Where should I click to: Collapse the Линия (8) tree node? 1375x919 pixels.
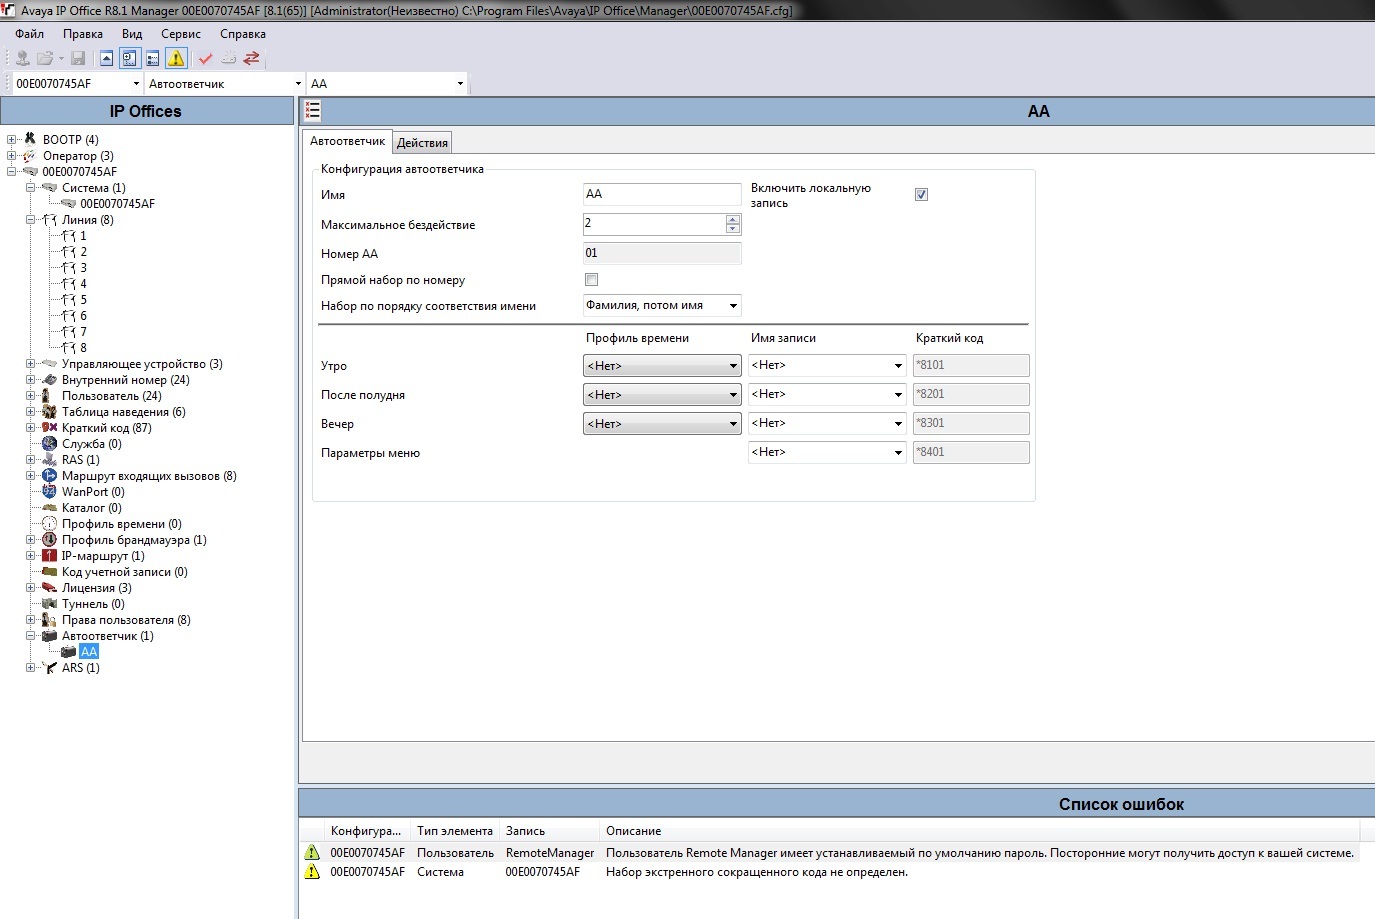pyautogui.click(x=30, y=220)
